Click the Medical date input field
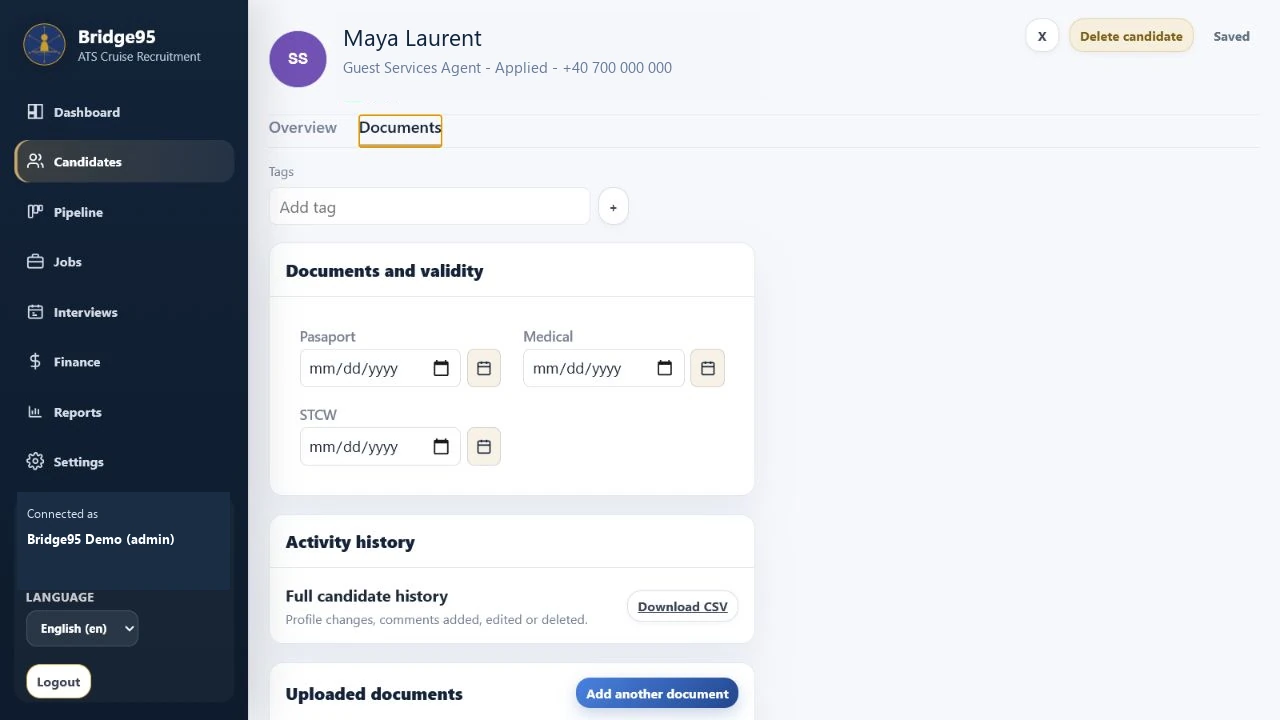 (604, 369)
